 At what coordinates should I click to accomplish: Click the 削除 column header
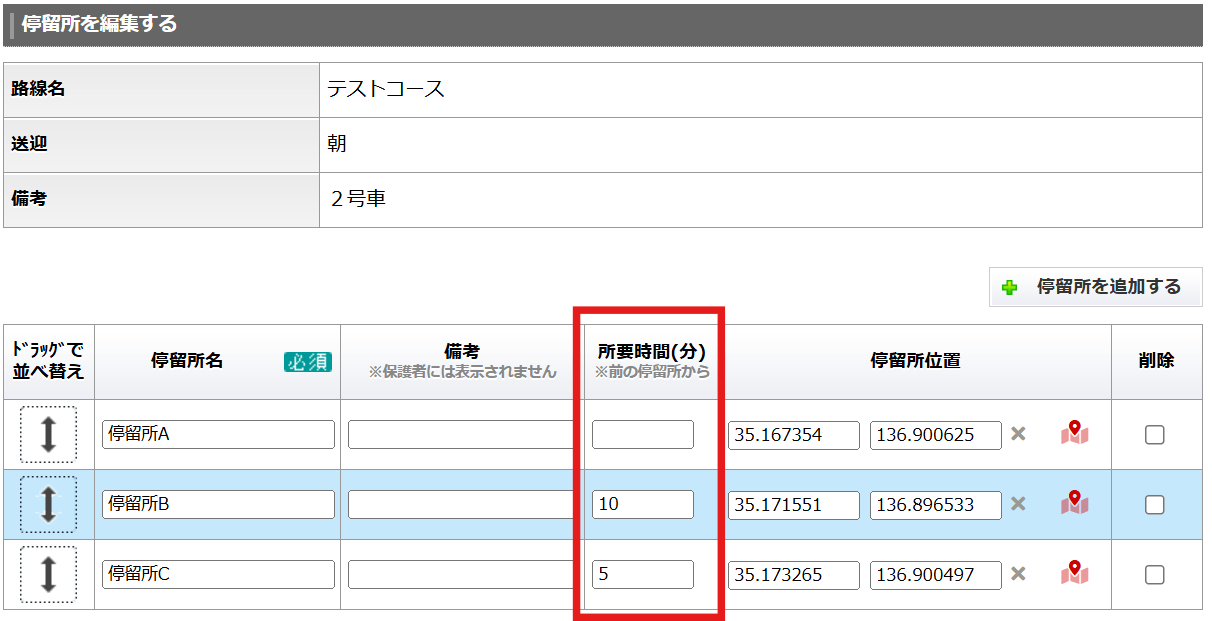(x=1156, y=361)
